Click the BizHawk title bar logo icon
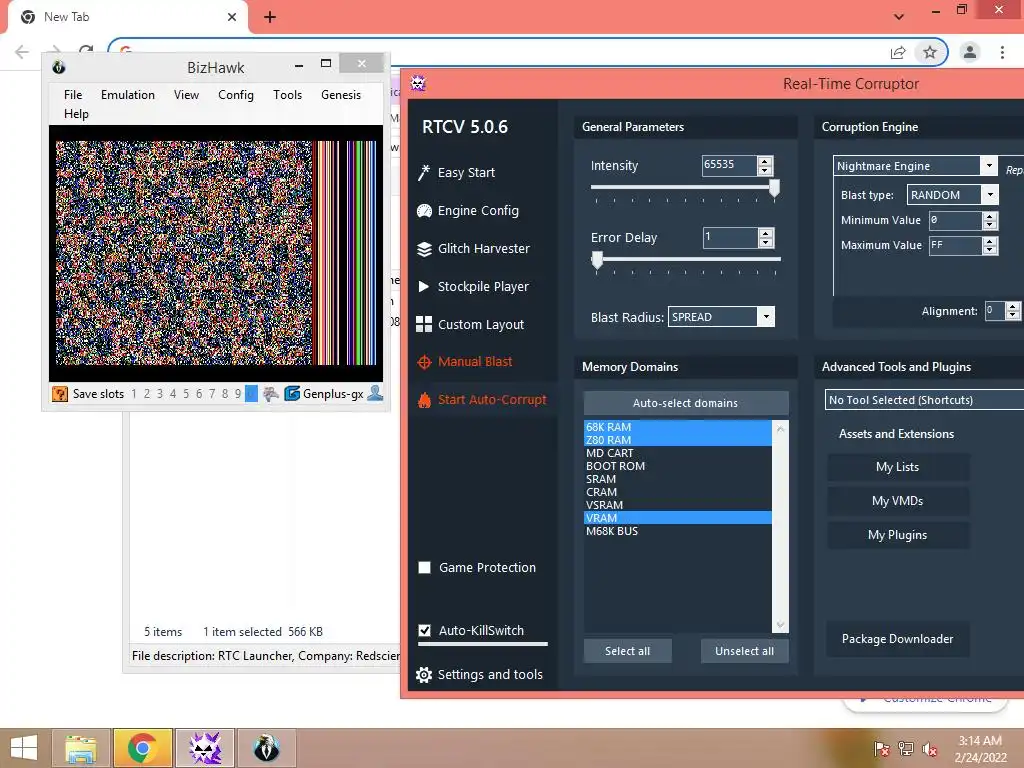Image resolution: width=1024 pixels, height=768 pixels. click(58, 67)
